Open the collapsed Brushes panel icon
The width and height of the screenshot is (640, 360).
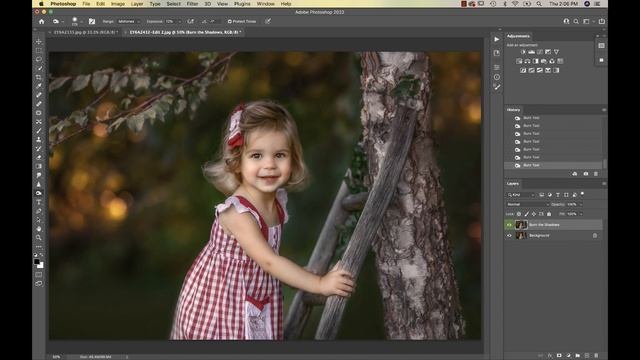point(497,87)
